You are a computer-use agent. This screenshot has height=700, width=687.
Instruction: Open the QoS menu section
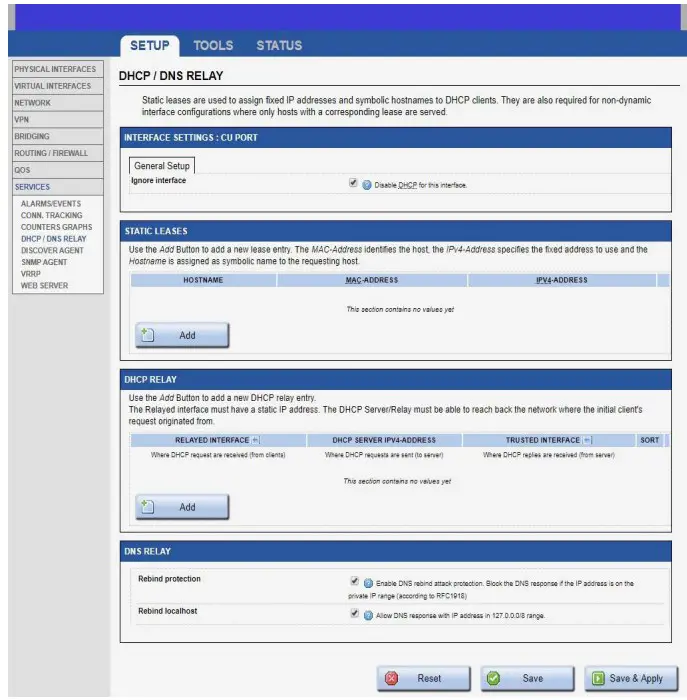click(58, 170)
